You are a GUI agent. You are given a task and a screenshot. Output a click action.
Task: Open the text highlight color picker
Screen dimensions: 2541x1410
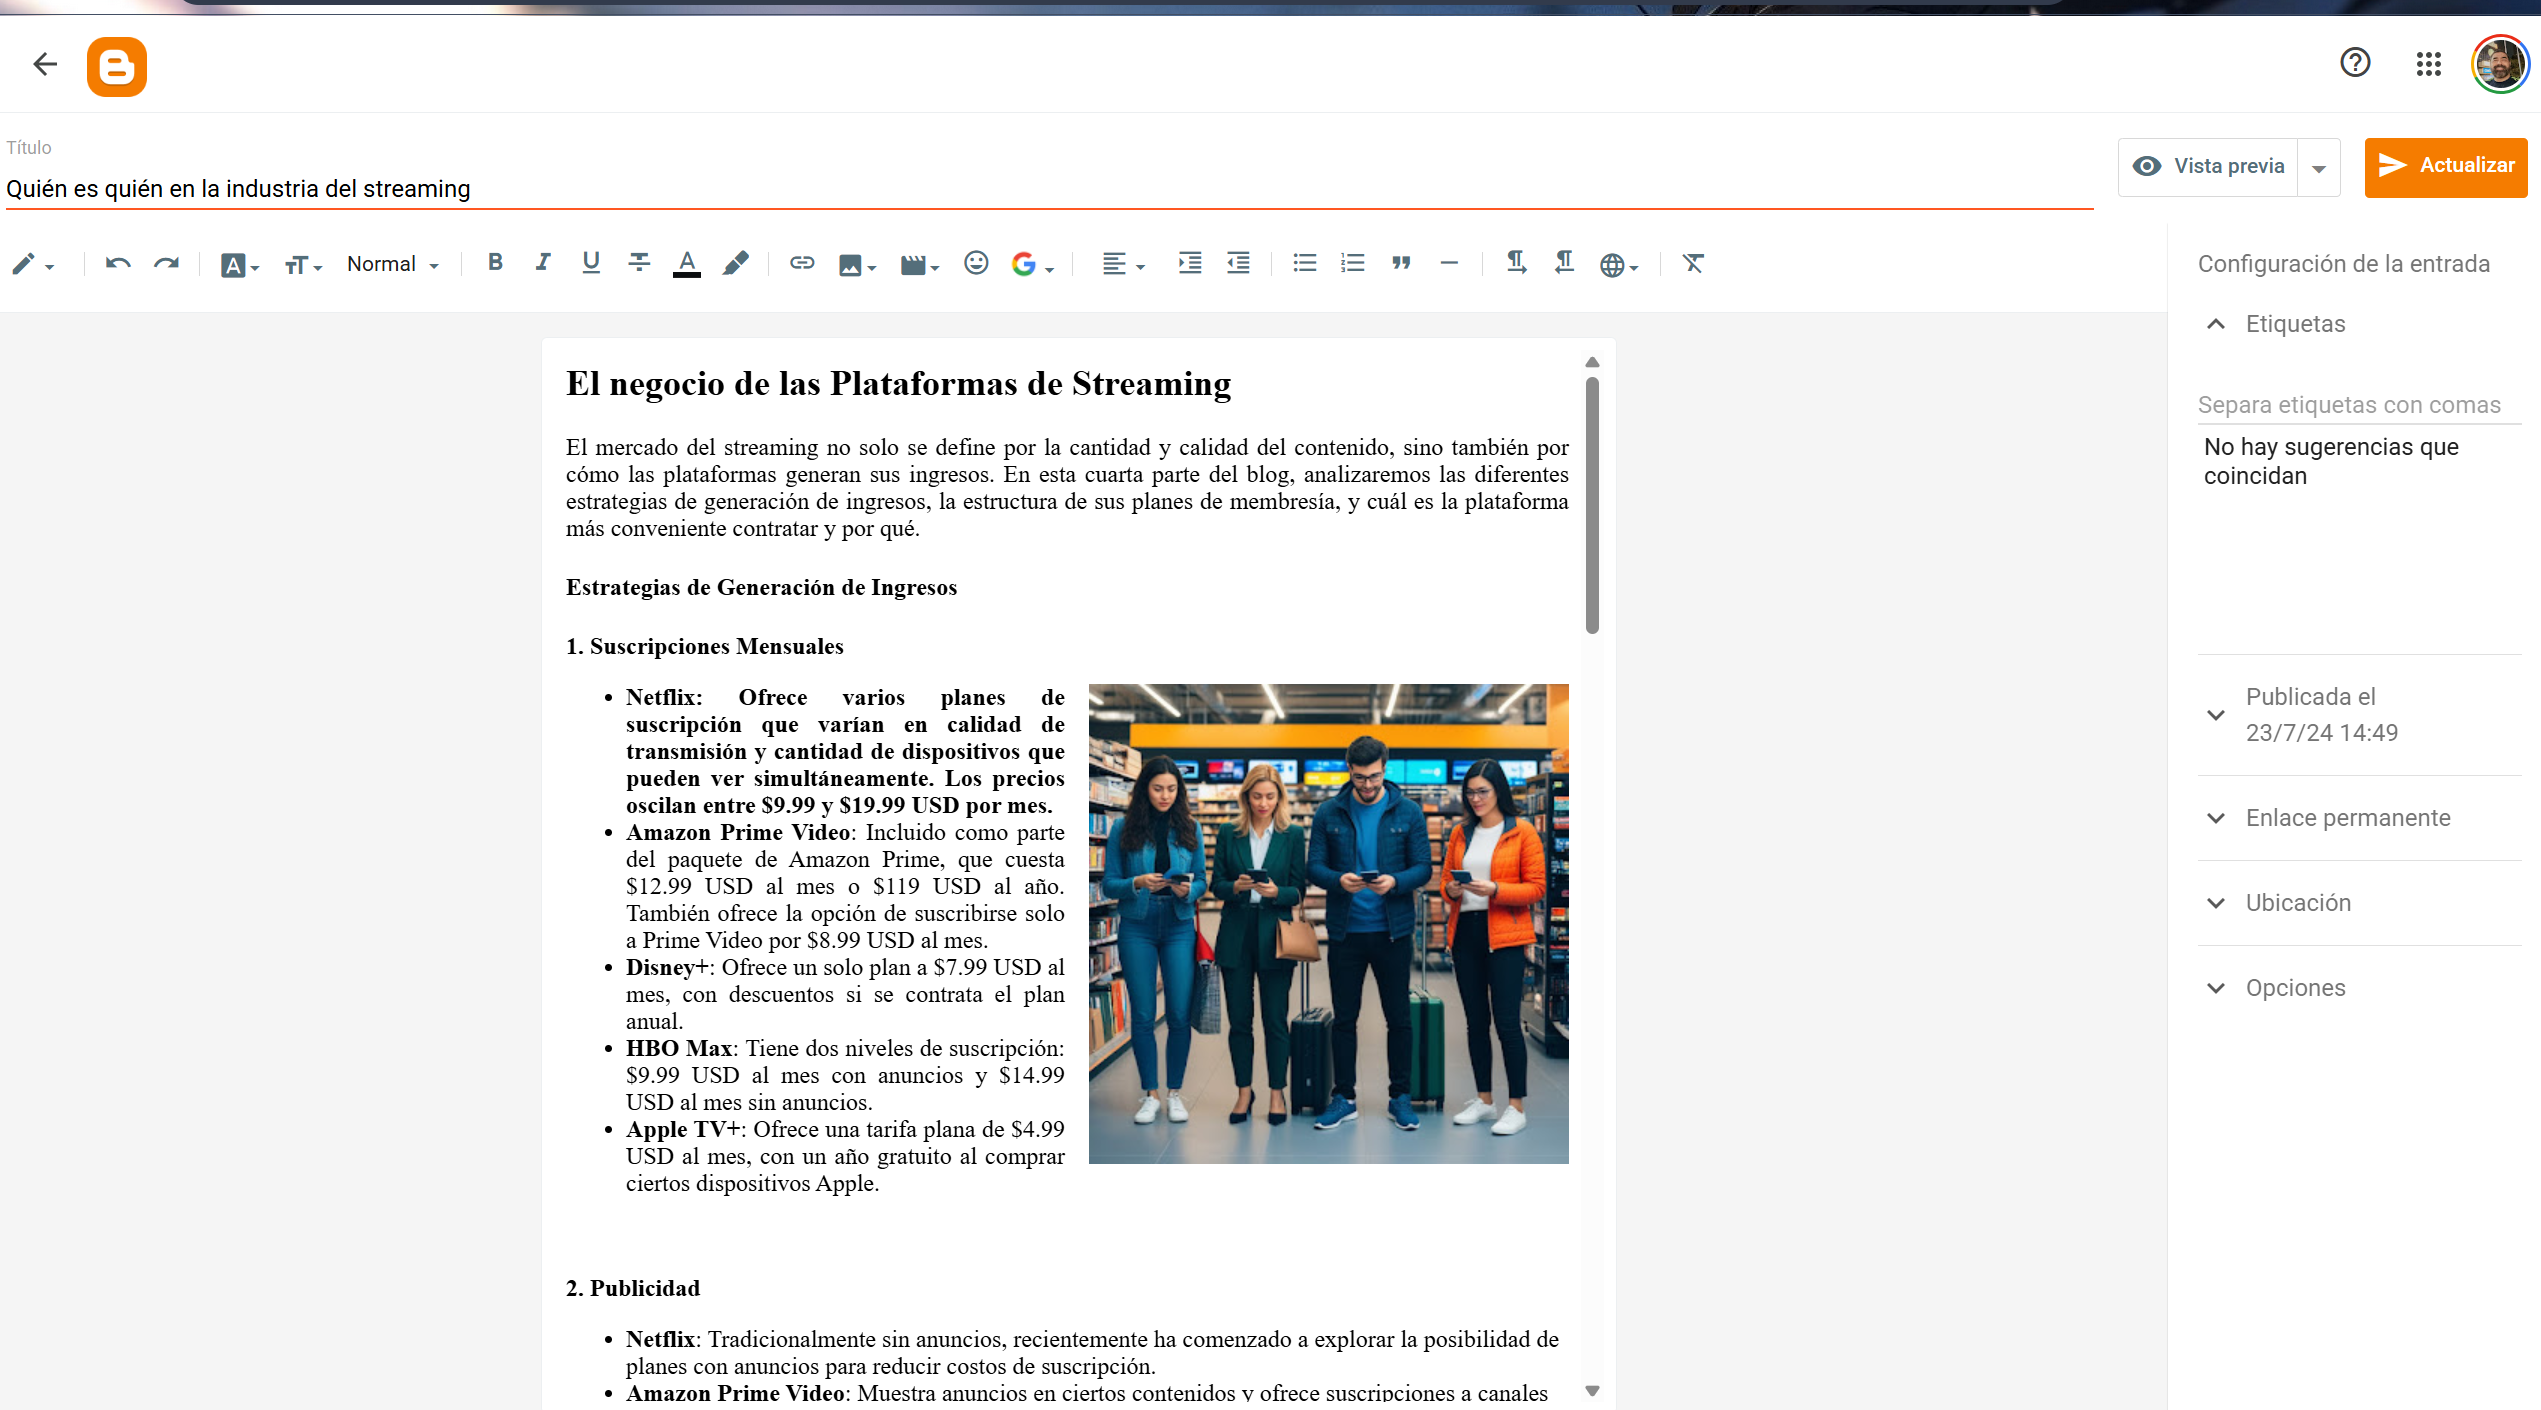[x=735, y=263]
